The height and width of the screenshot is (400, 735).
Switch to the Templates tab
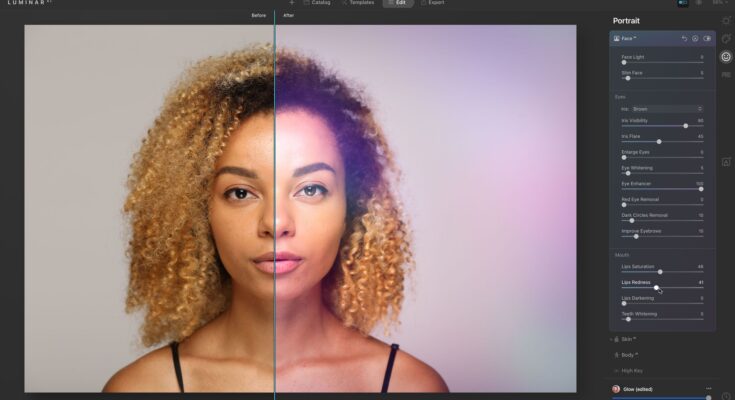(x=358, y=3)
